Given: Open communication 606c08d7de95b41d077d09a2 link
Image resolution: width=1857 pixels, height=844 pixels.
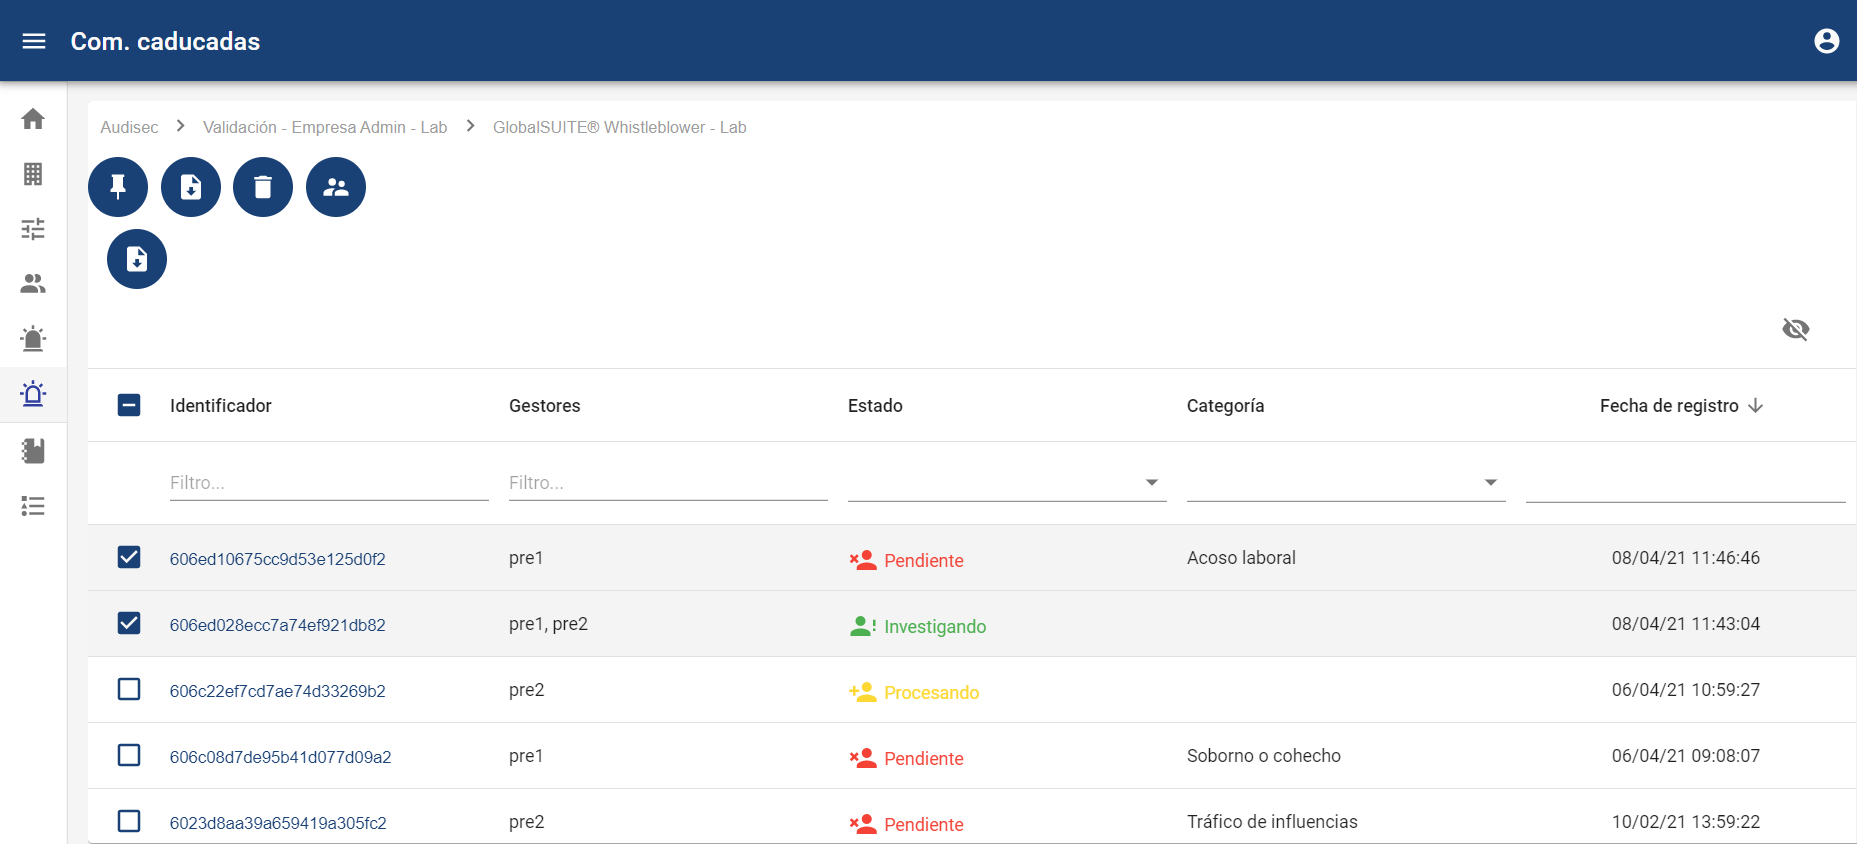Looking at the screenshot, I should tap(280, 757).
